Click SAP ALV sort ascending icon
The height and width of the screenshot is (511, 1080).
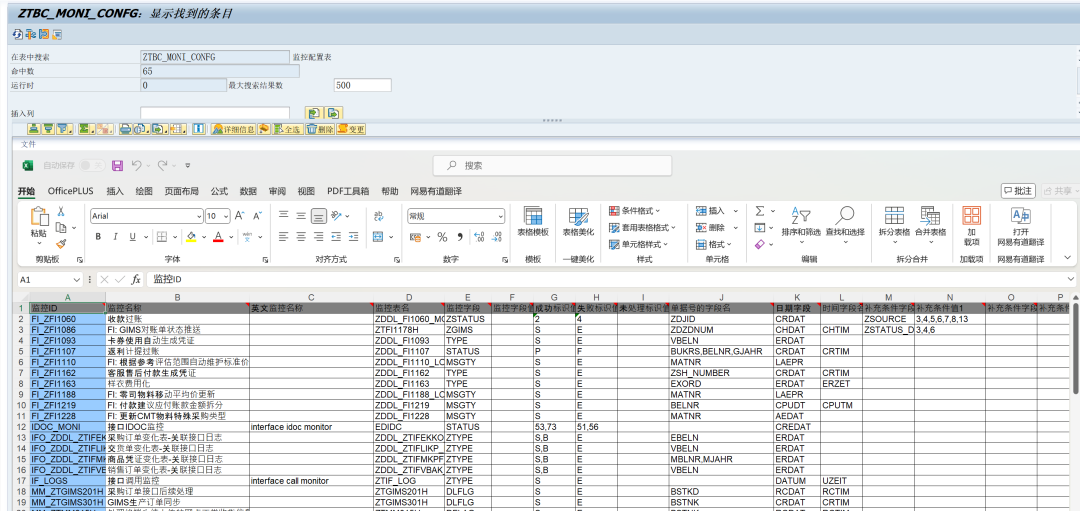32,129
